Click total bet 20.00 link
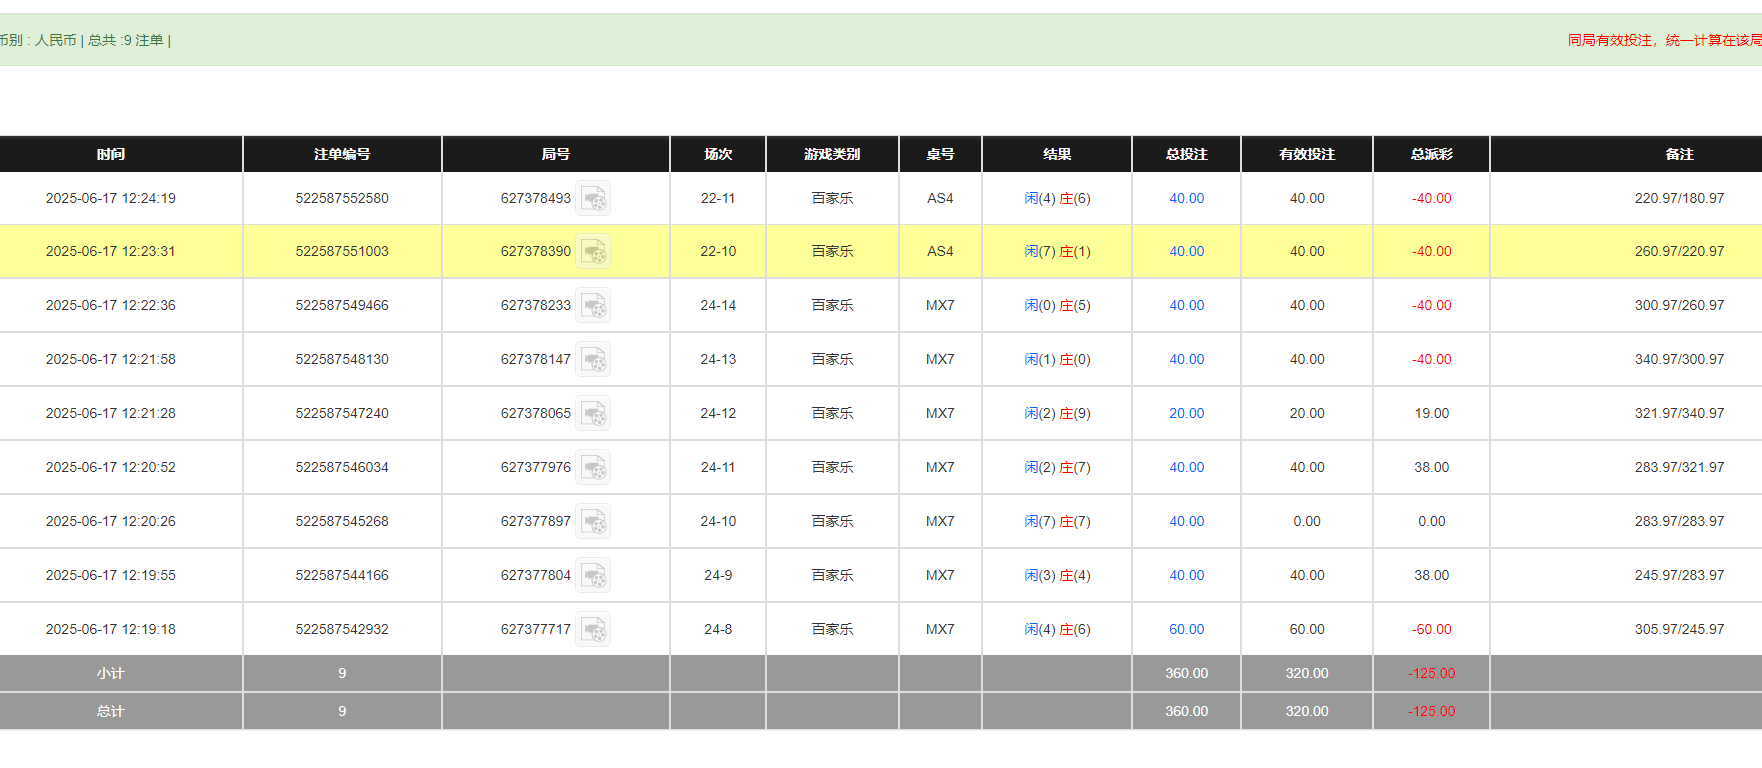This screenshot has width=1762, height=768. pyautogui.click(x=1186, y=414)
